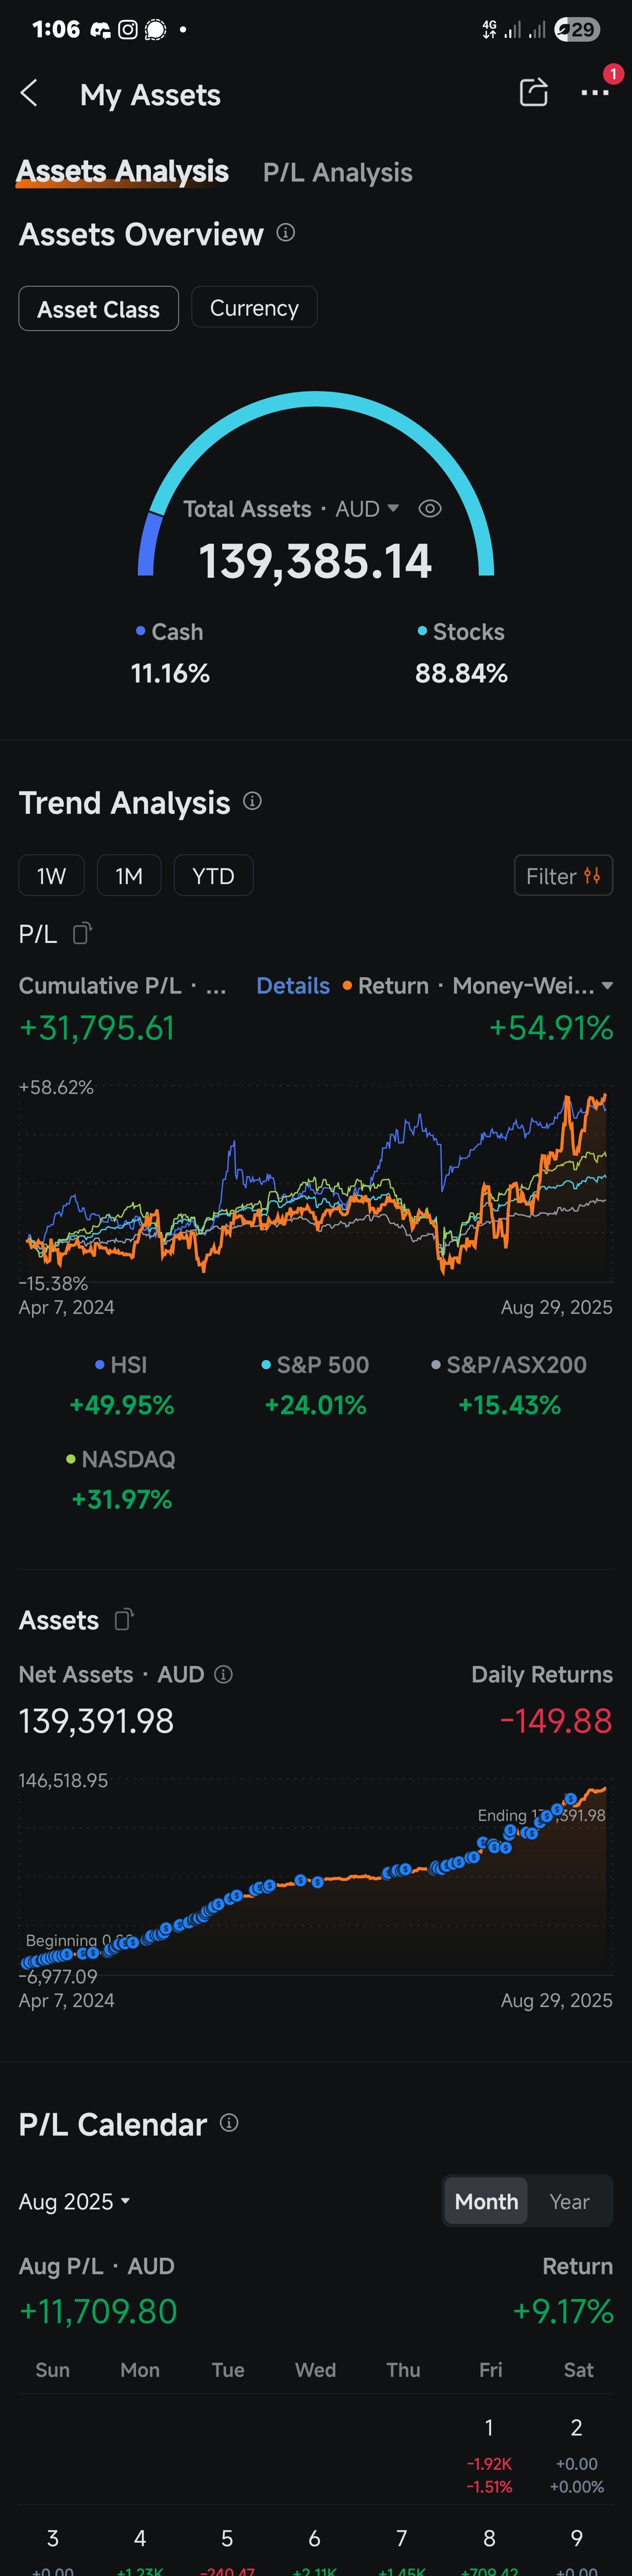Switch to the P/L Analysis tab

(x=337, y=172)
